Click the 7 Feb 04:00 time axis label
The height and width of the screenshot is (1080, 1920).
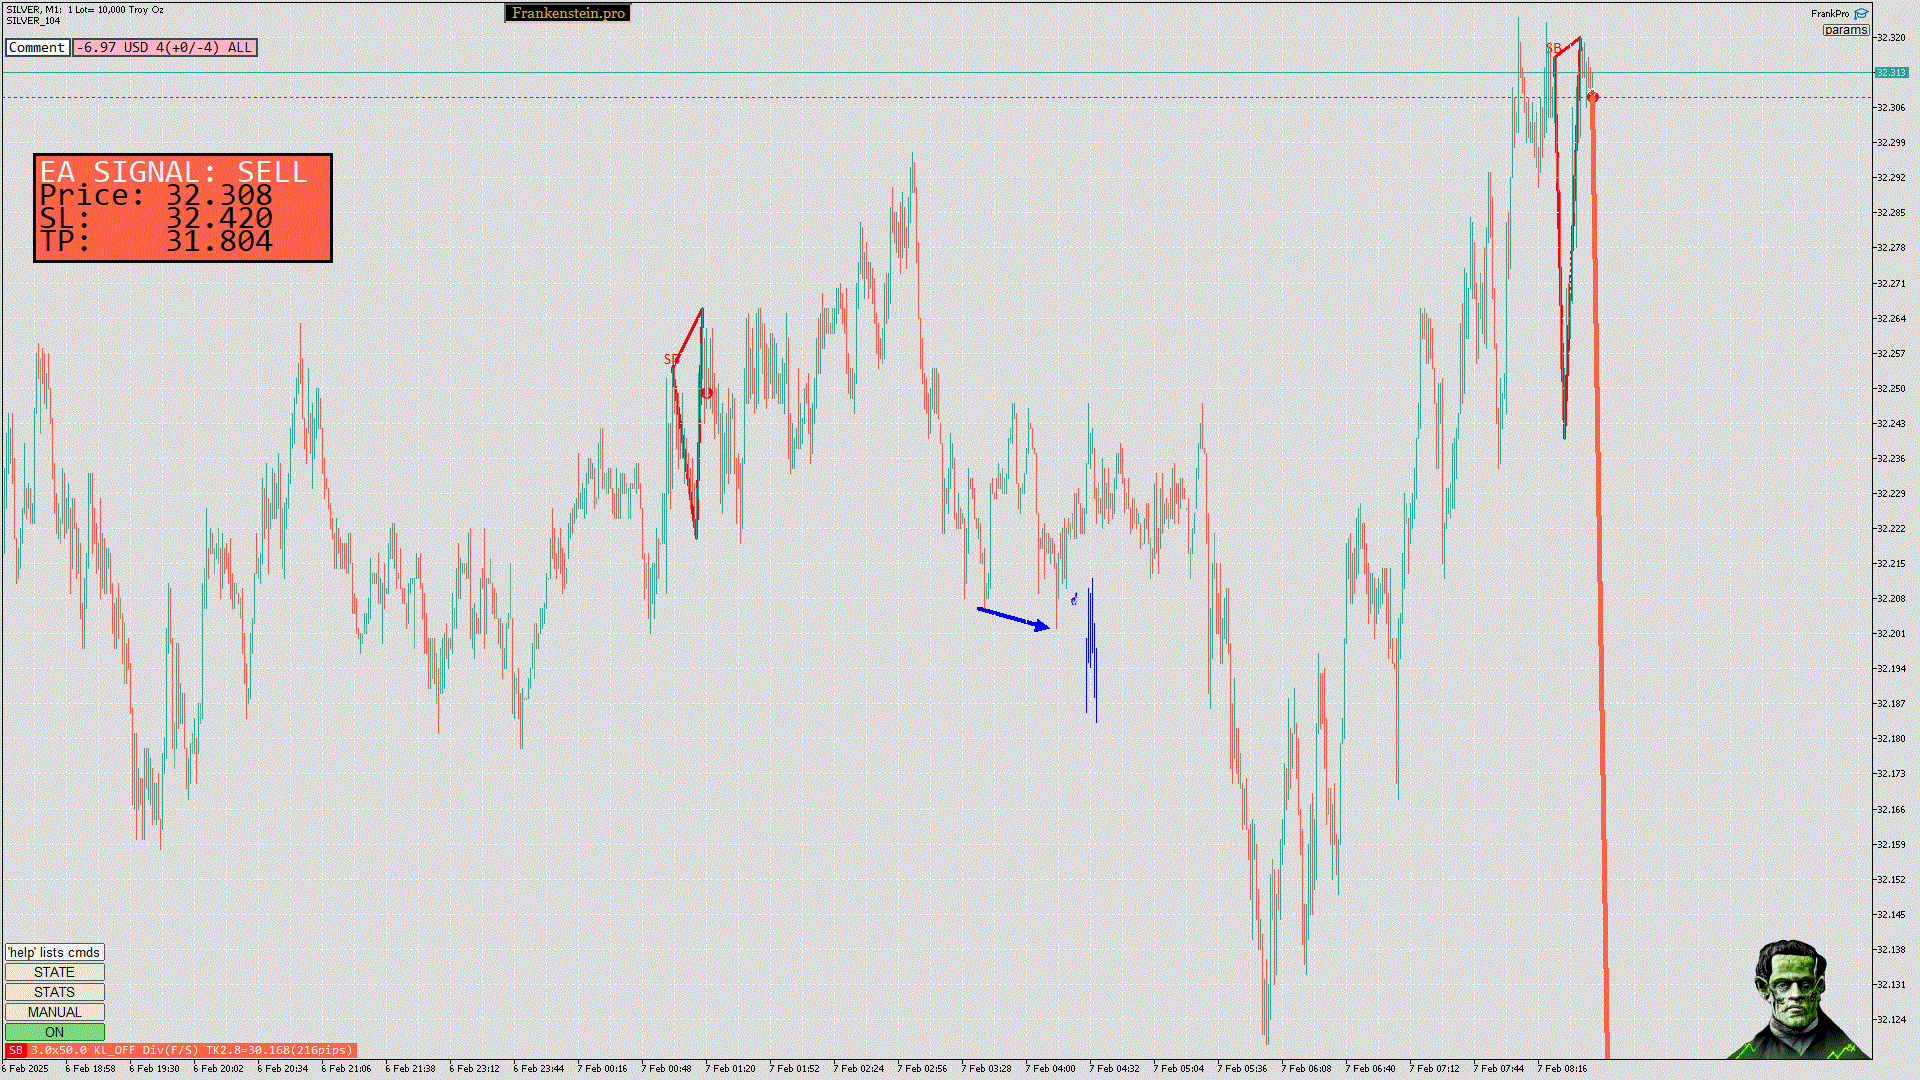(x=1050, y=1068)
